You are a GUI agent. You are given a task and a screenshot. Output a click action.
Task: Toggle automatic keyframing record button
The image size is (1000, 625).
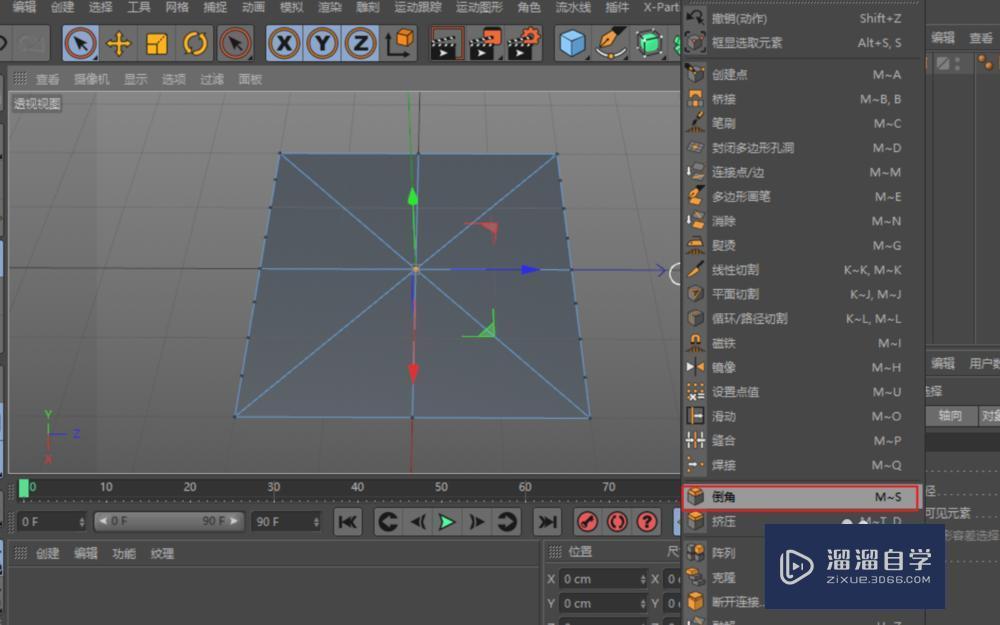(x=617, y=522)
